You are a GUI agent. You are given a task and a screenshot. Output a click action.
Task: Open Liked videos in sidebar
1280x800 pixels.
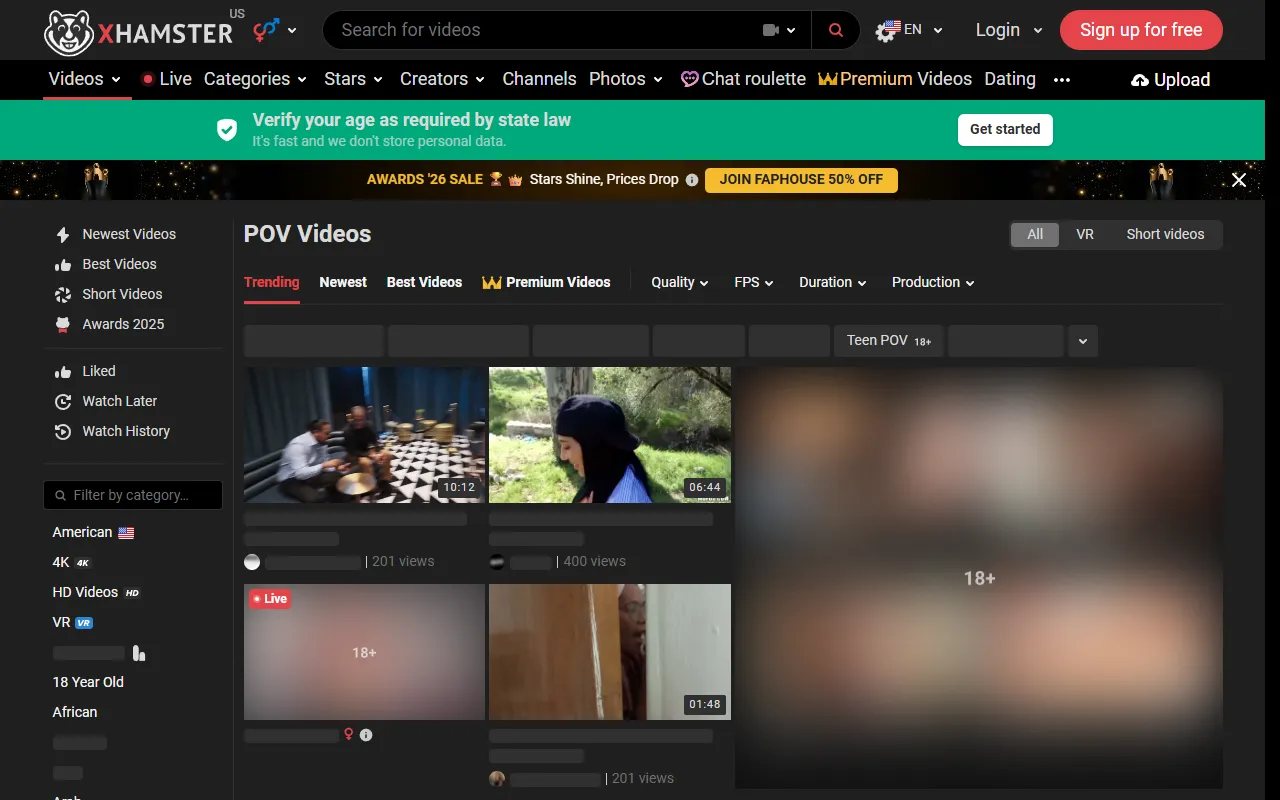point(99,371)
